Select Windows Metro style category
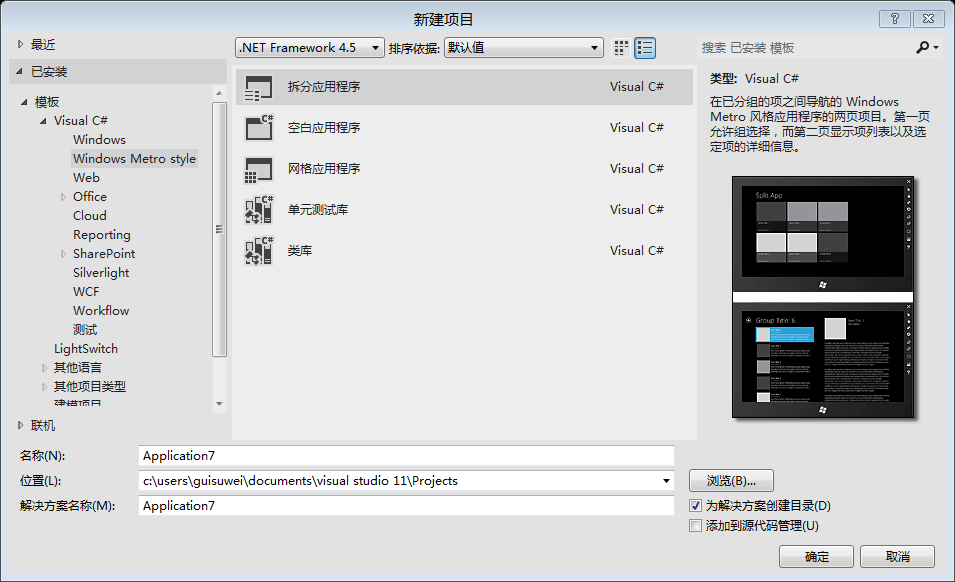Viewport: 955px width, 582px height. click(135, 159)
